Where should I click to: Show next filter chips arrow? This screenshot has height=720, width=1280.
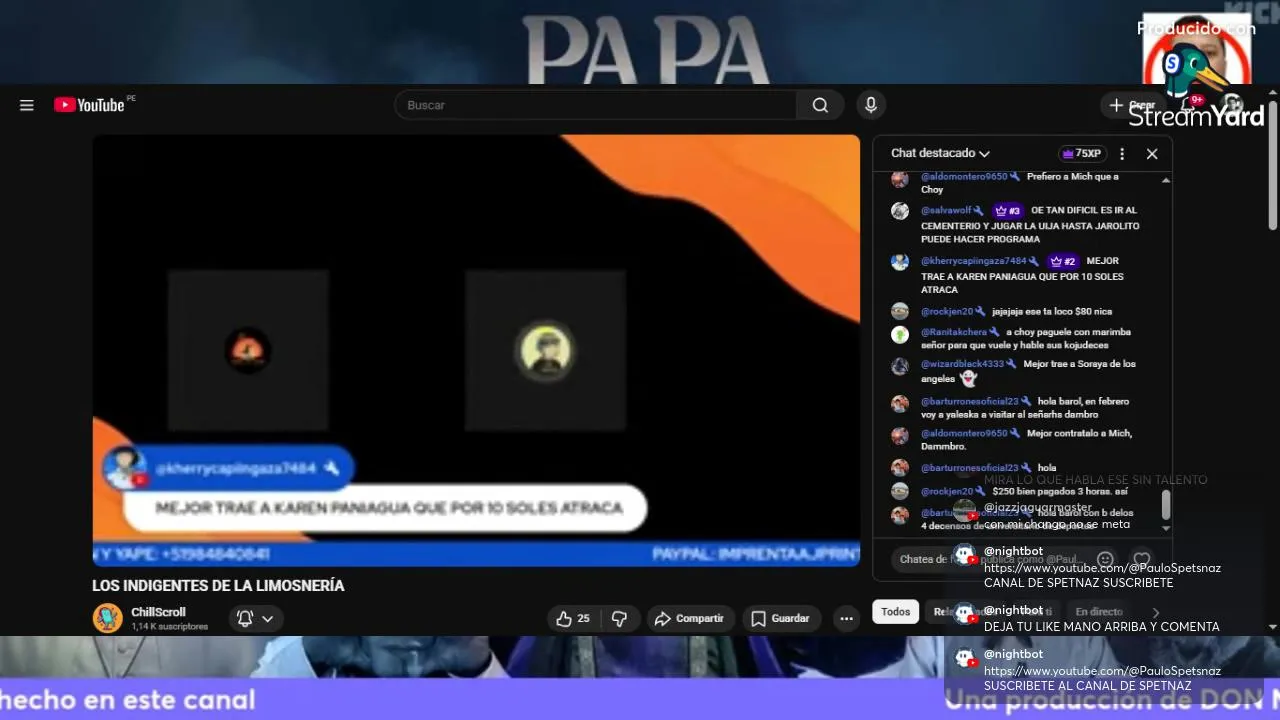coord(1155,612)
